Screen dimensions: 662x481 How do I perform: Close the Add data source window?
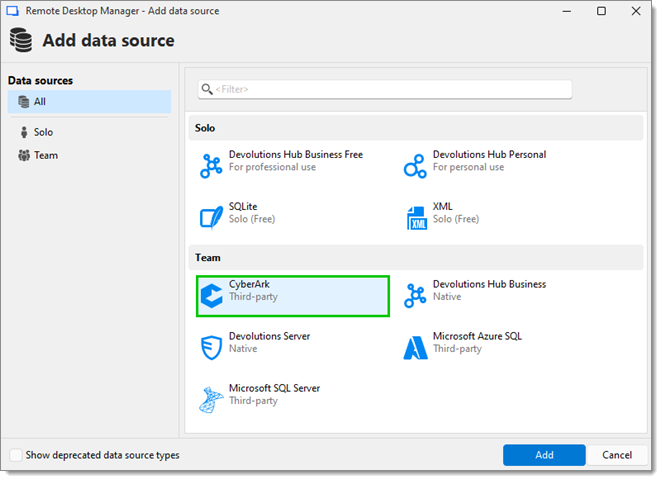click(636, 11)
